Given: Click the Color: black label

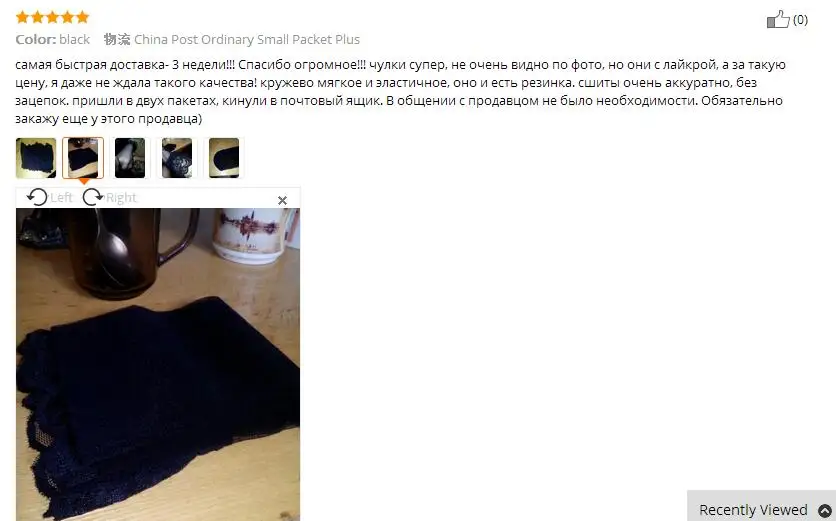Looking at the screenshot, I should tap(53, 39).
